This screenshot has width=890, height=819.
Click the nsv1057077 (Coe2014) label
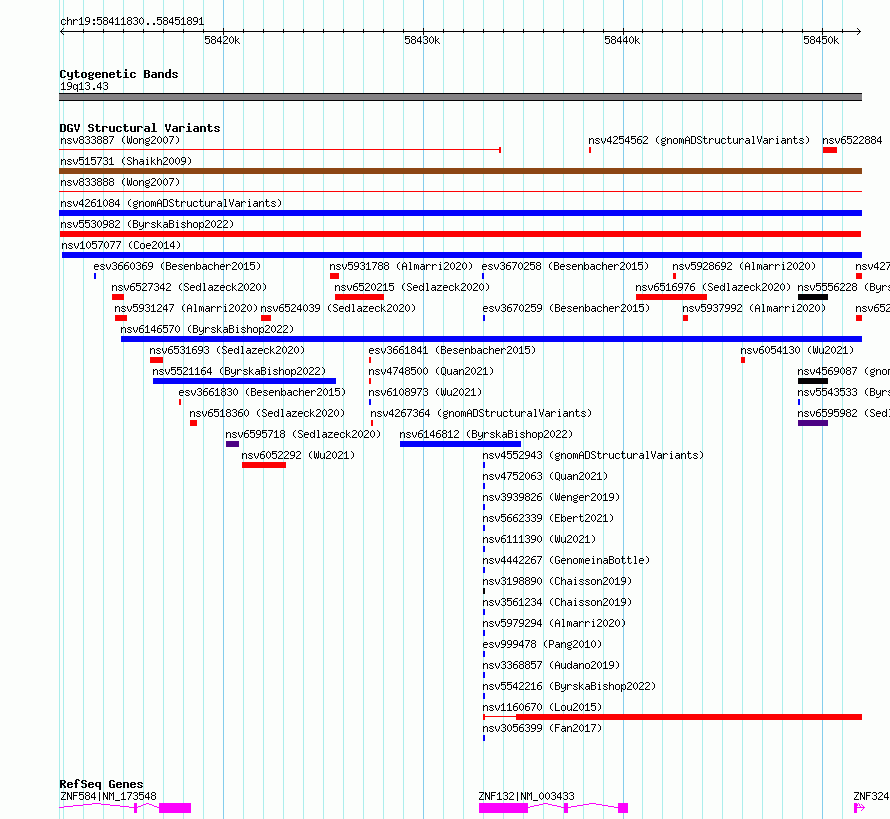[x=121, y=245]
